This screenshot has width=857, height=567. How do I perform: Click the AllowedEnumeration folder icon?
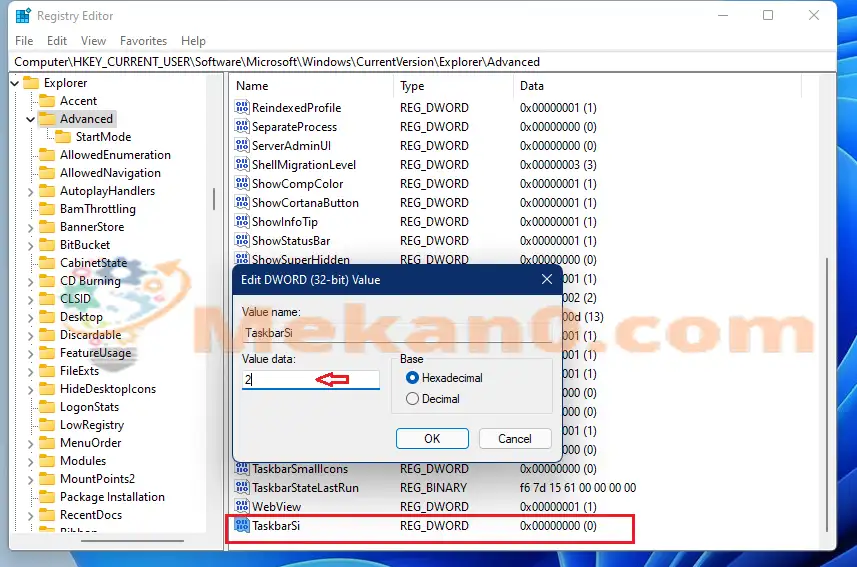pyautogui.click(x=47, y=155)
